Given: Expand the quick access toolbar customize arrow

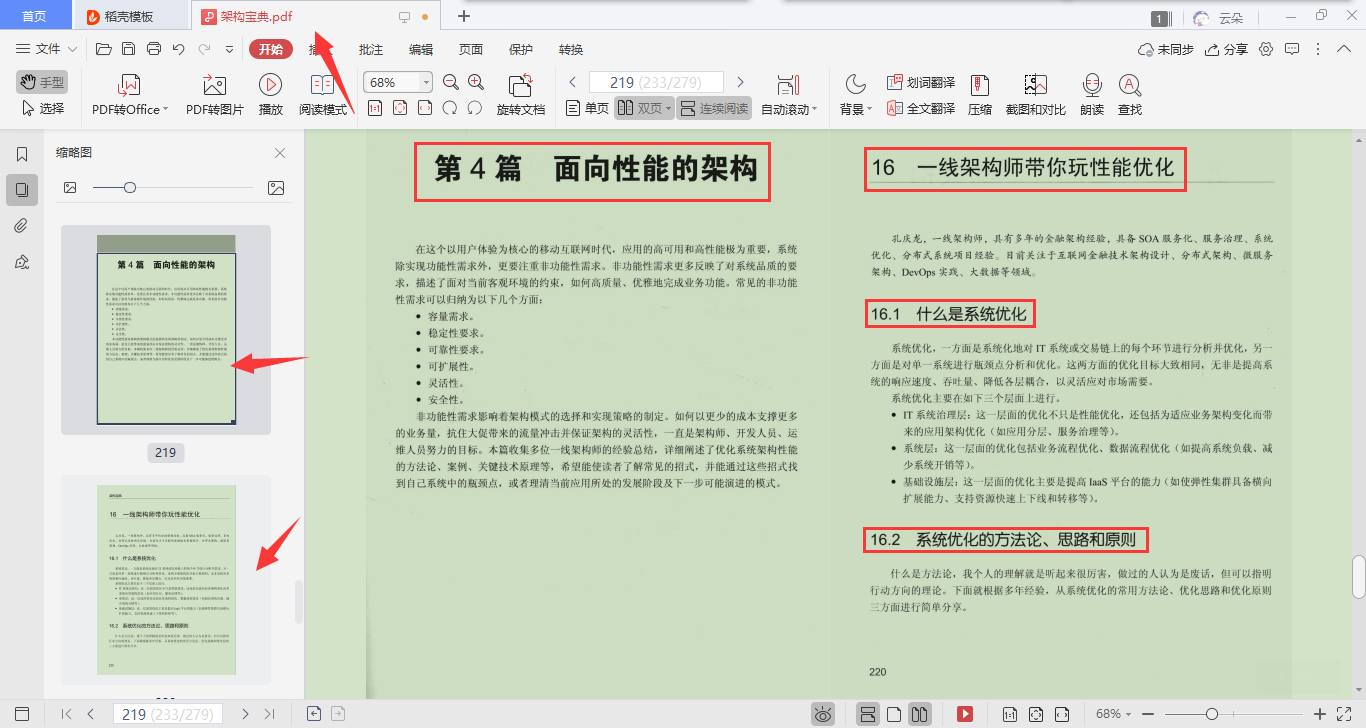Looking at the screenshot, I should point(231,49).
